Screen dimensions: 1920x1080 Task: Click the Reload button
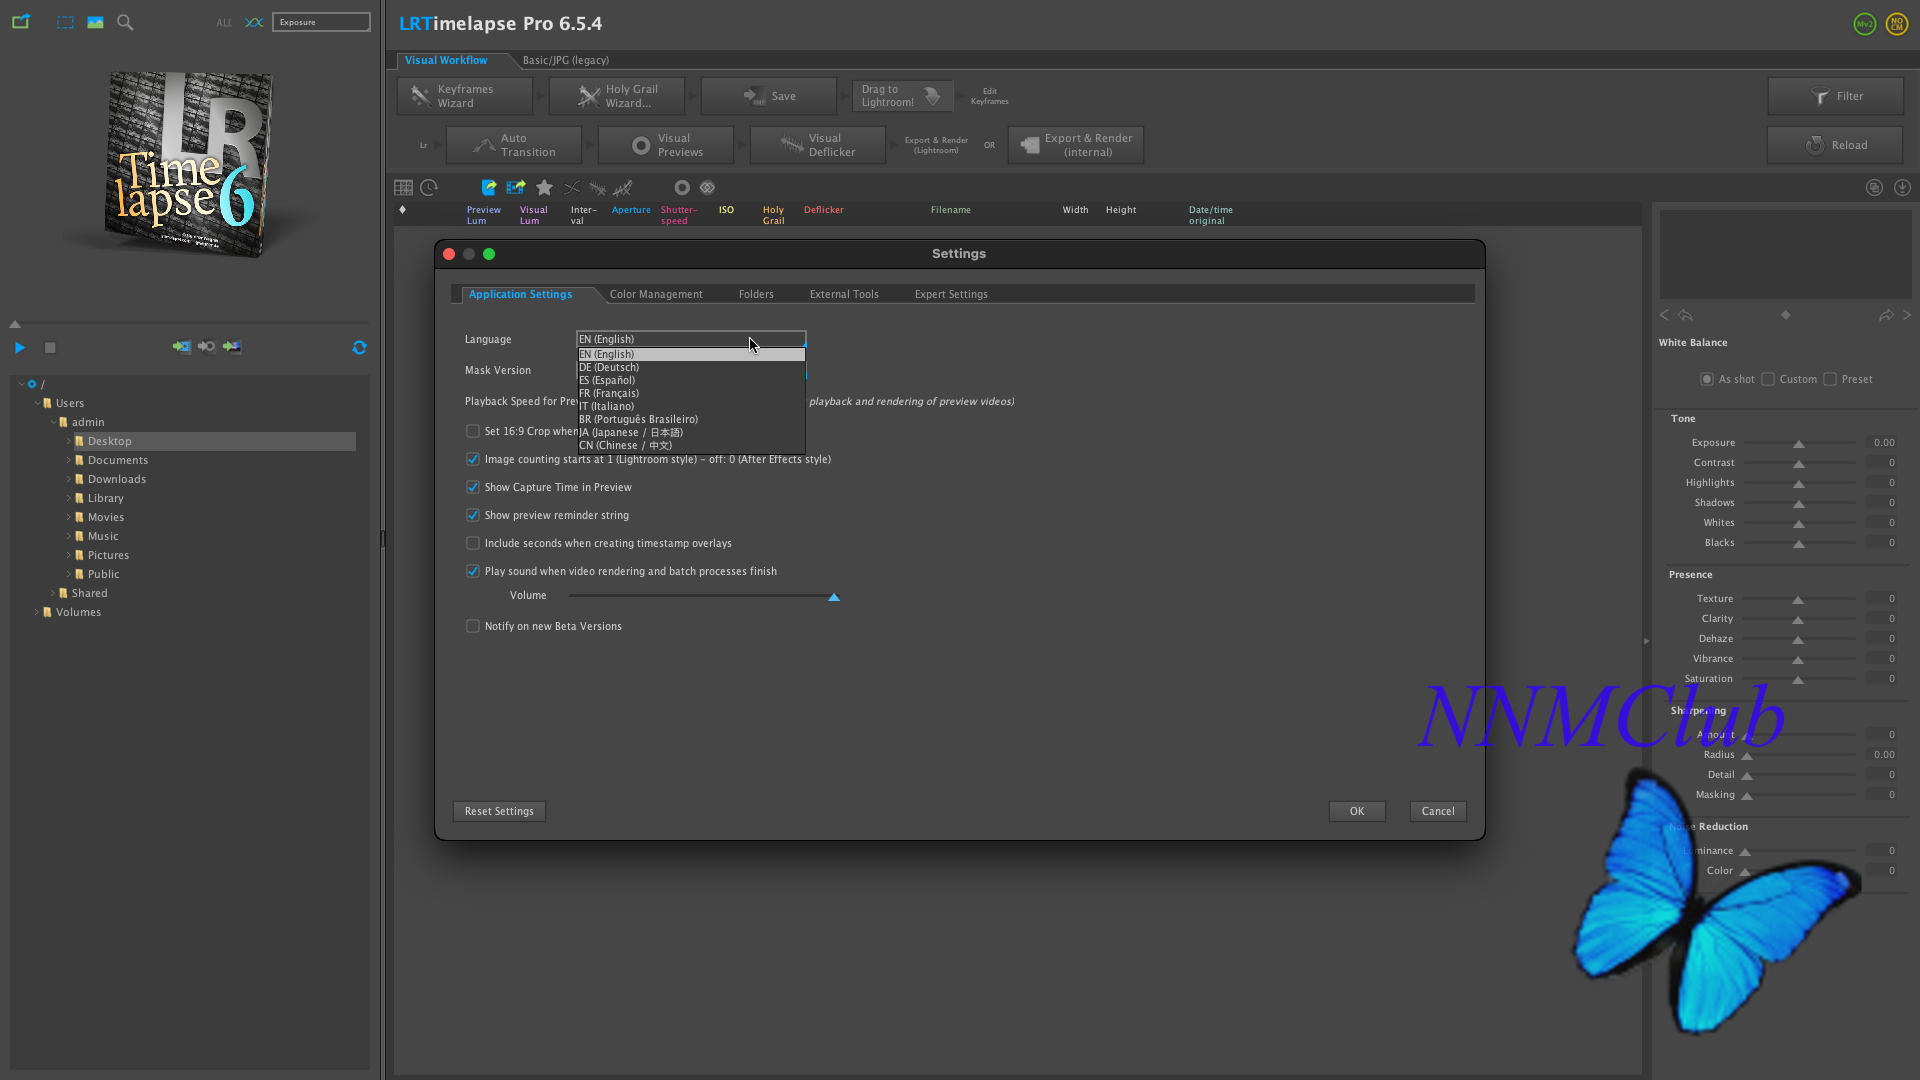[x=1835, y=145]
